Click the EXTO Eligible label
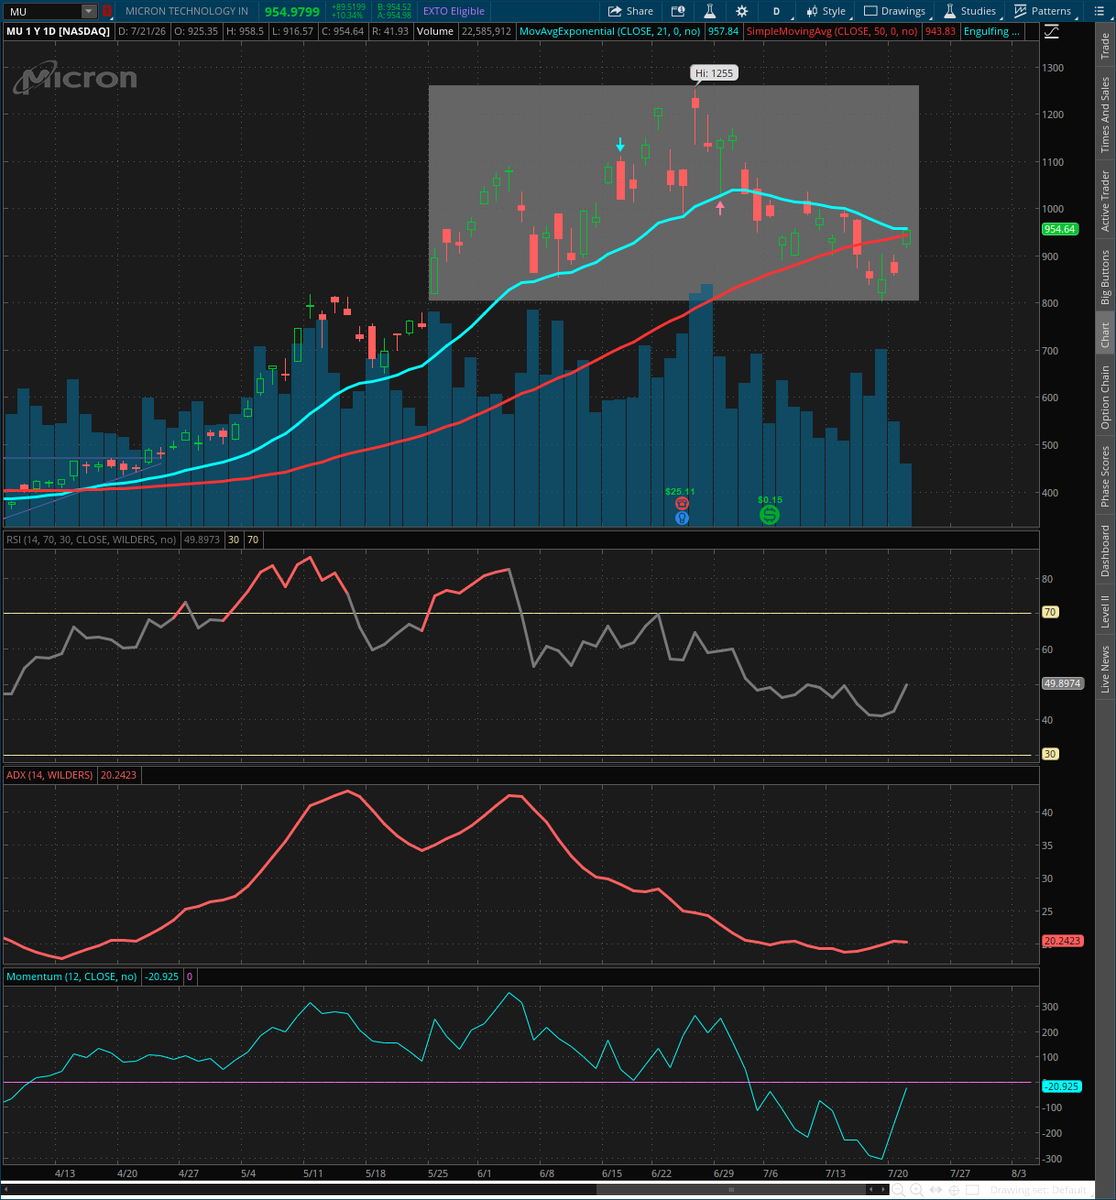Screen dimensions: 1116x1200 click(x=454, y=11)
